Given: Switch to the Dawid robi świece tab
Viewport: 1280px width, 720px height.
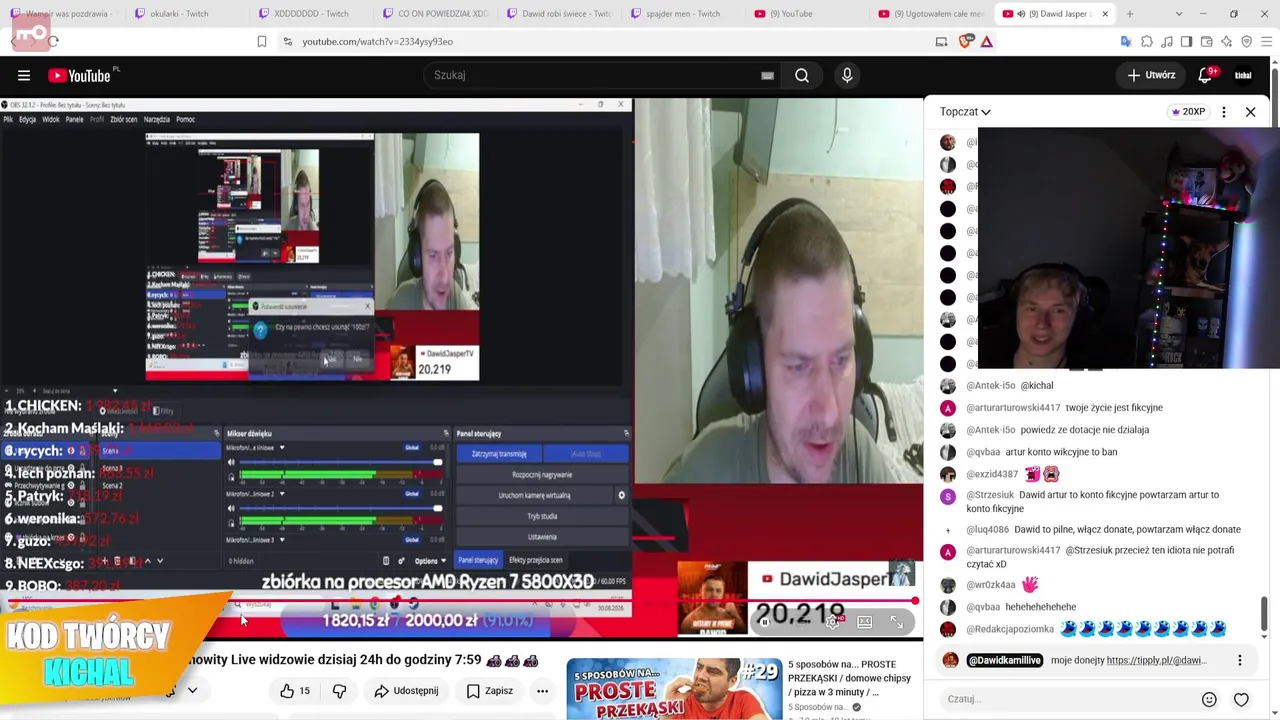Looking at the screenshot, I should tap(559, 14).
